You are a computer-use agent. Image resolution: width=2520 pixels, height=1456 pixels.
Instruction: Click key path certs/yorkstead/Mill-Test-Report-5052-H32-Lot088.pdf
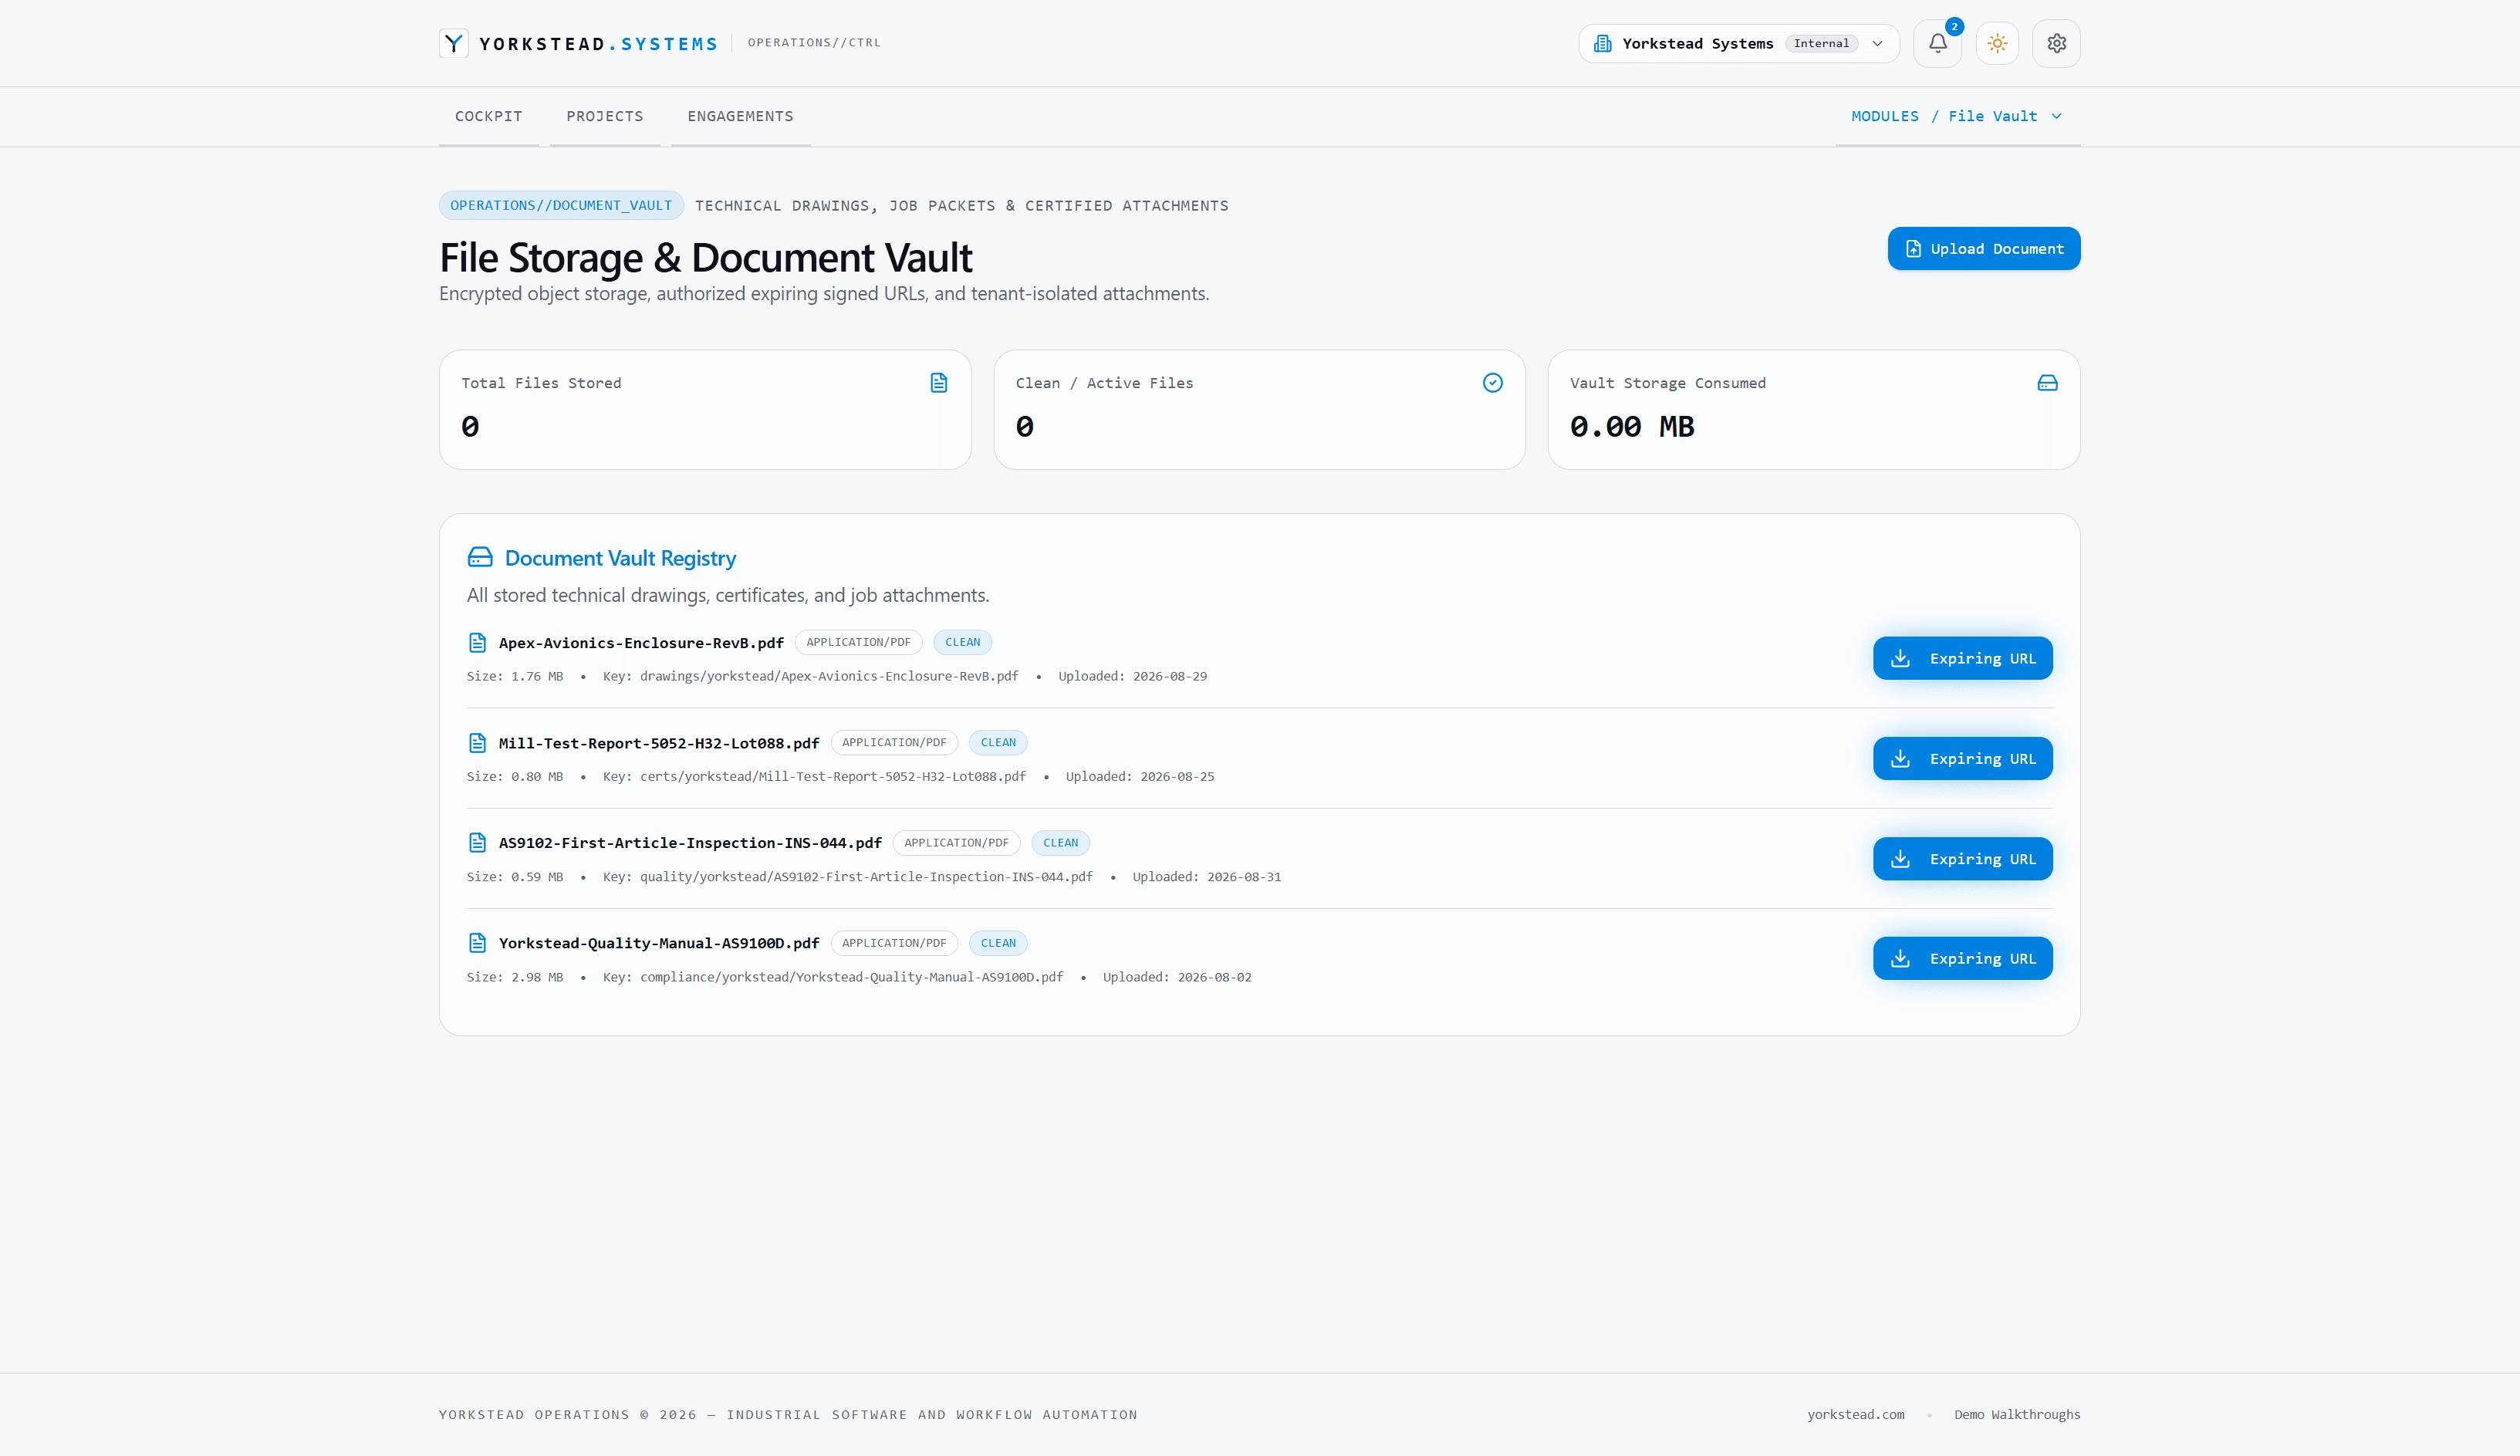point(832,776)
